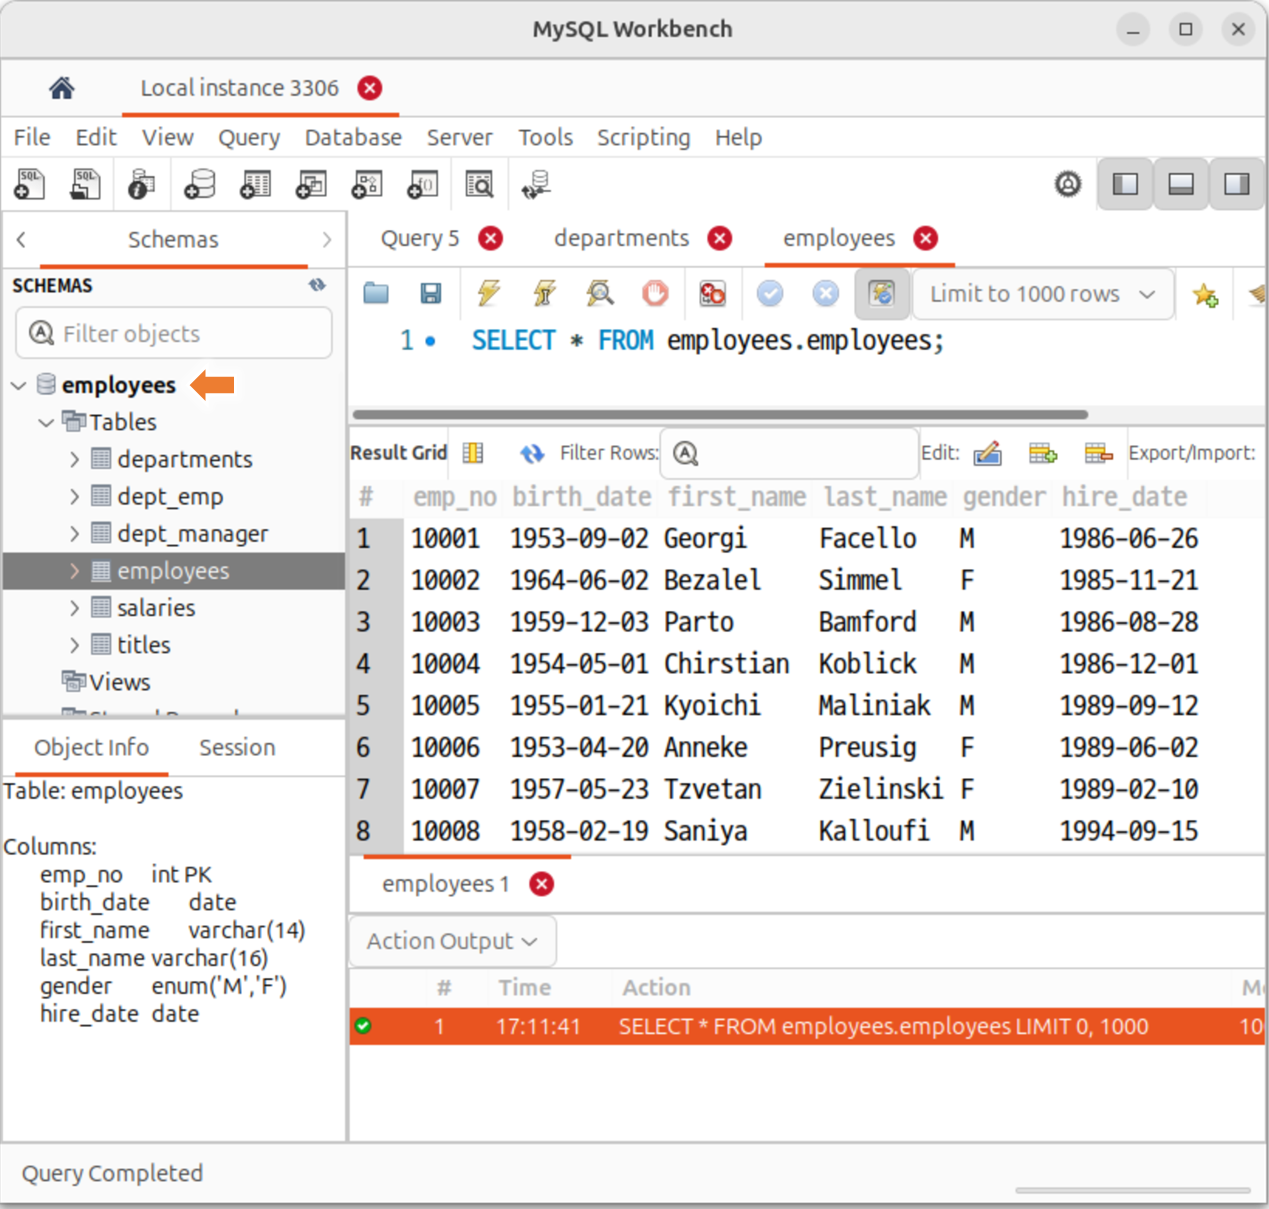Toggle left sidebar panel visibility
Image resolution: width=1269 pixels, height=1209 pixels.
click(1125, 184)
